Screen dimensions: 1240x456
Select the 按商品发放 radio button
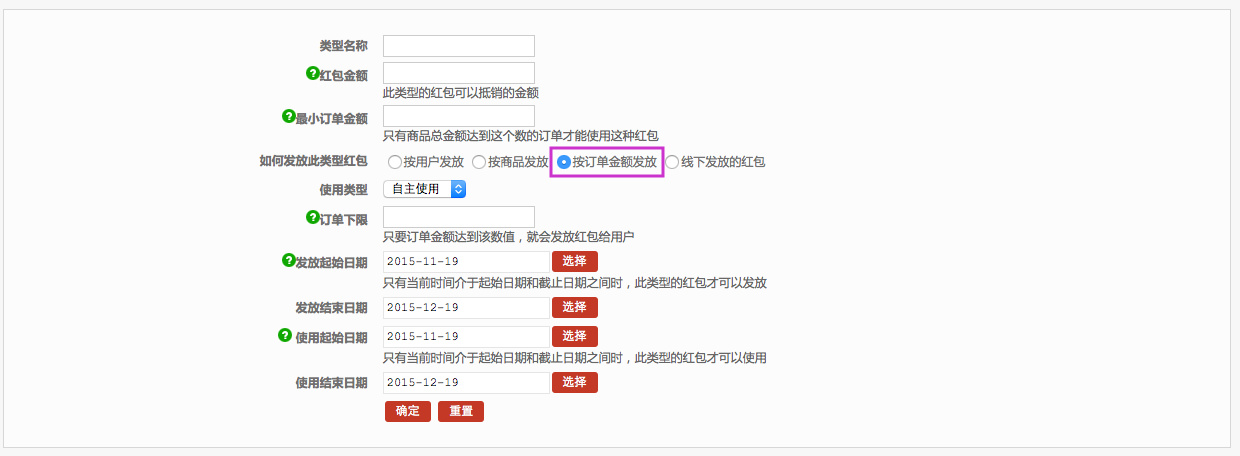479,162
